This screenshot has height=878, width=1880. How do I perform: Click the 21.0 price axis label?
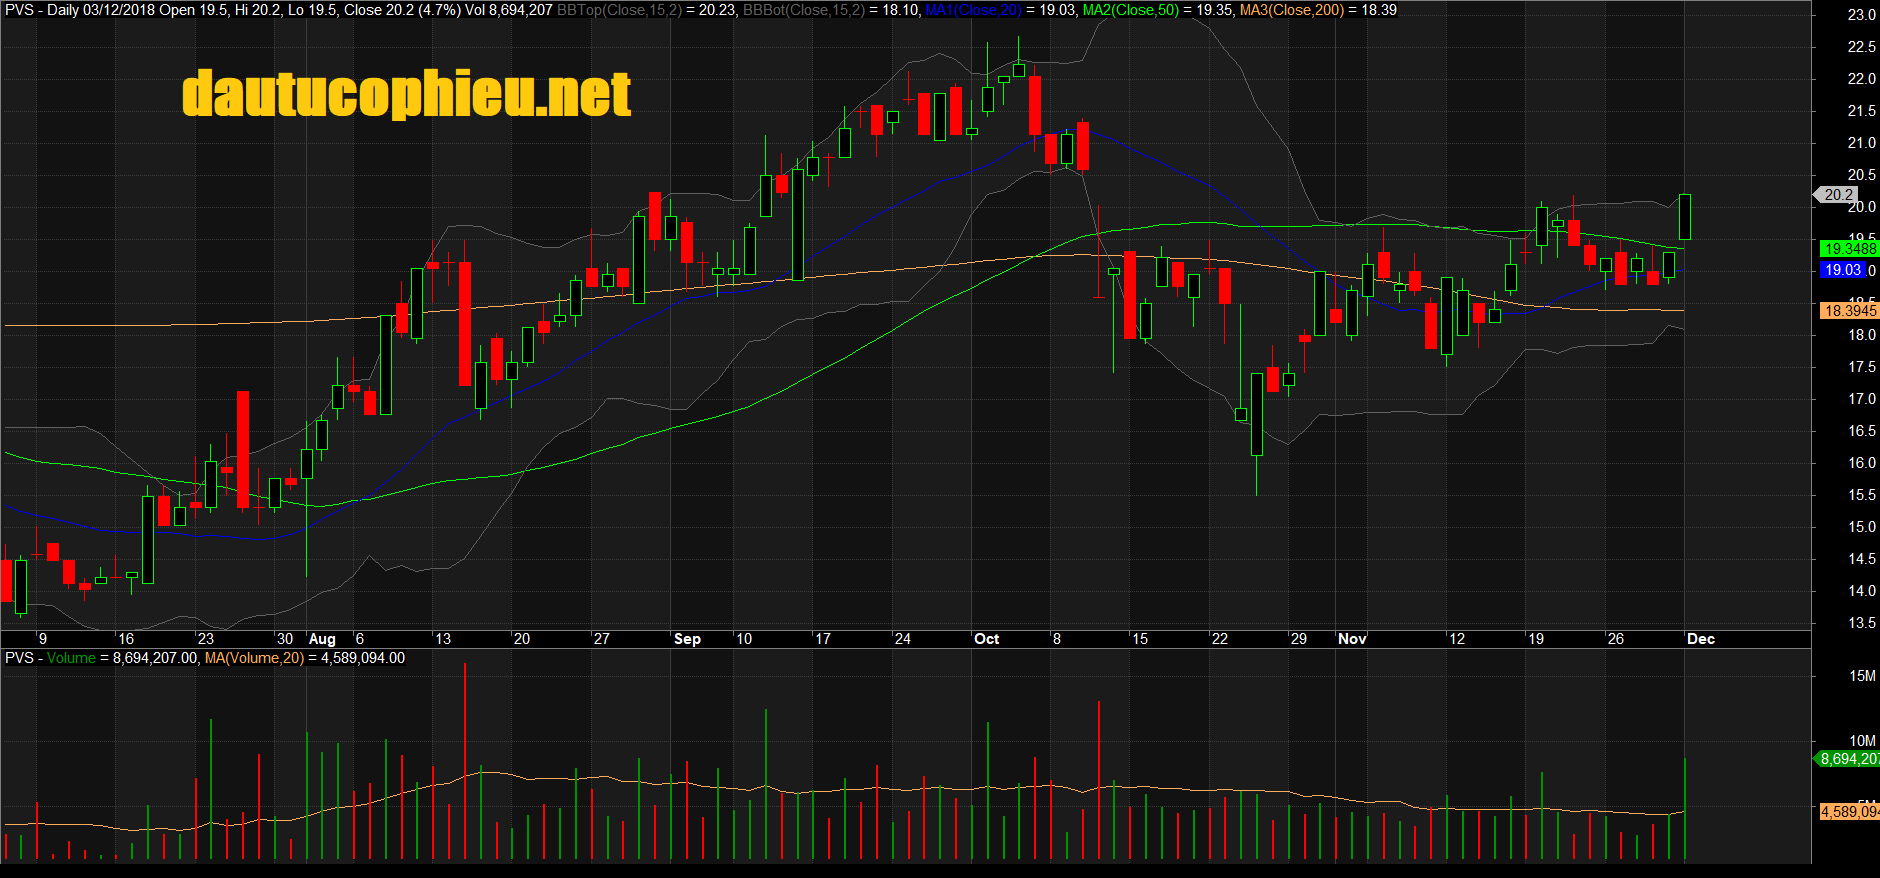pyautogui.click(x=1861, y=143)
